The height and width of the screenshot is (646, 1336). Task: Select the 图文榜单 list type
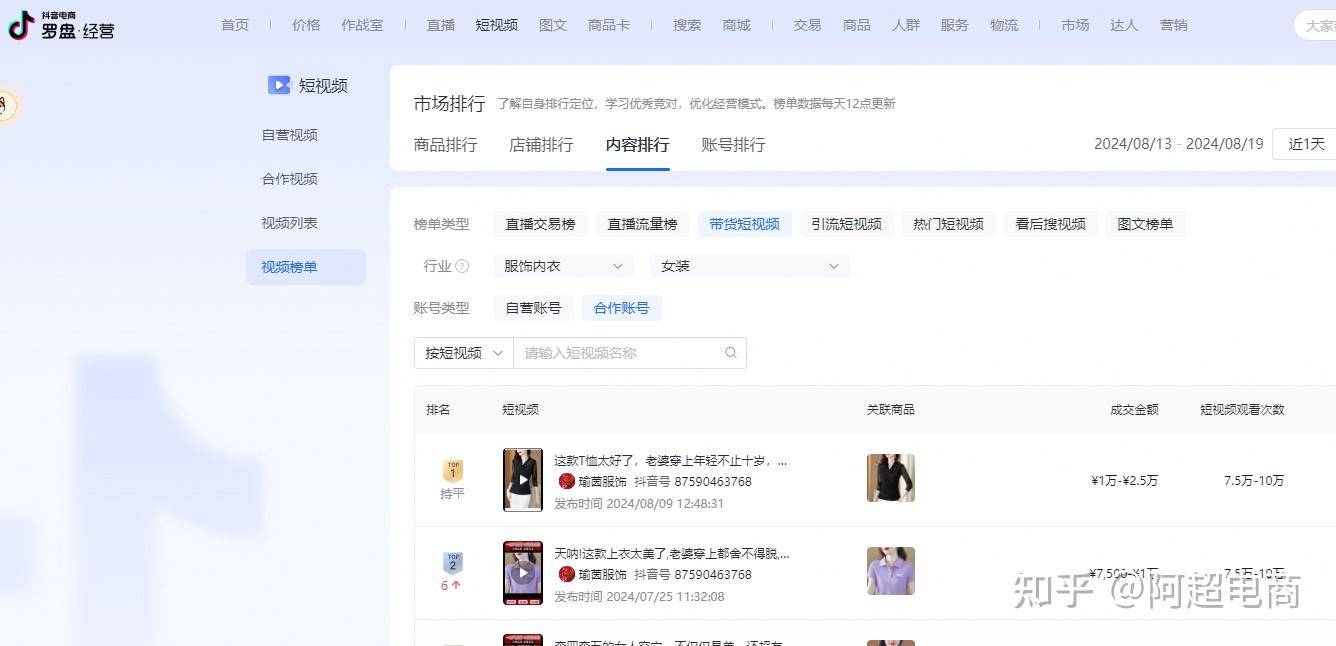click(1145, 224)
